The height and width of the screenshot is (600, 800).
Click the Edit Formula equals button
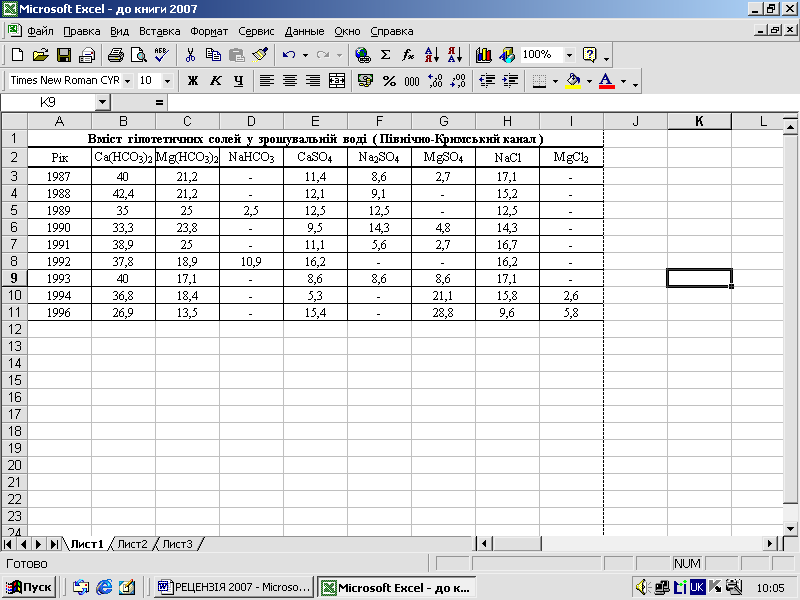pyautogui.click(x=159, y=103)
